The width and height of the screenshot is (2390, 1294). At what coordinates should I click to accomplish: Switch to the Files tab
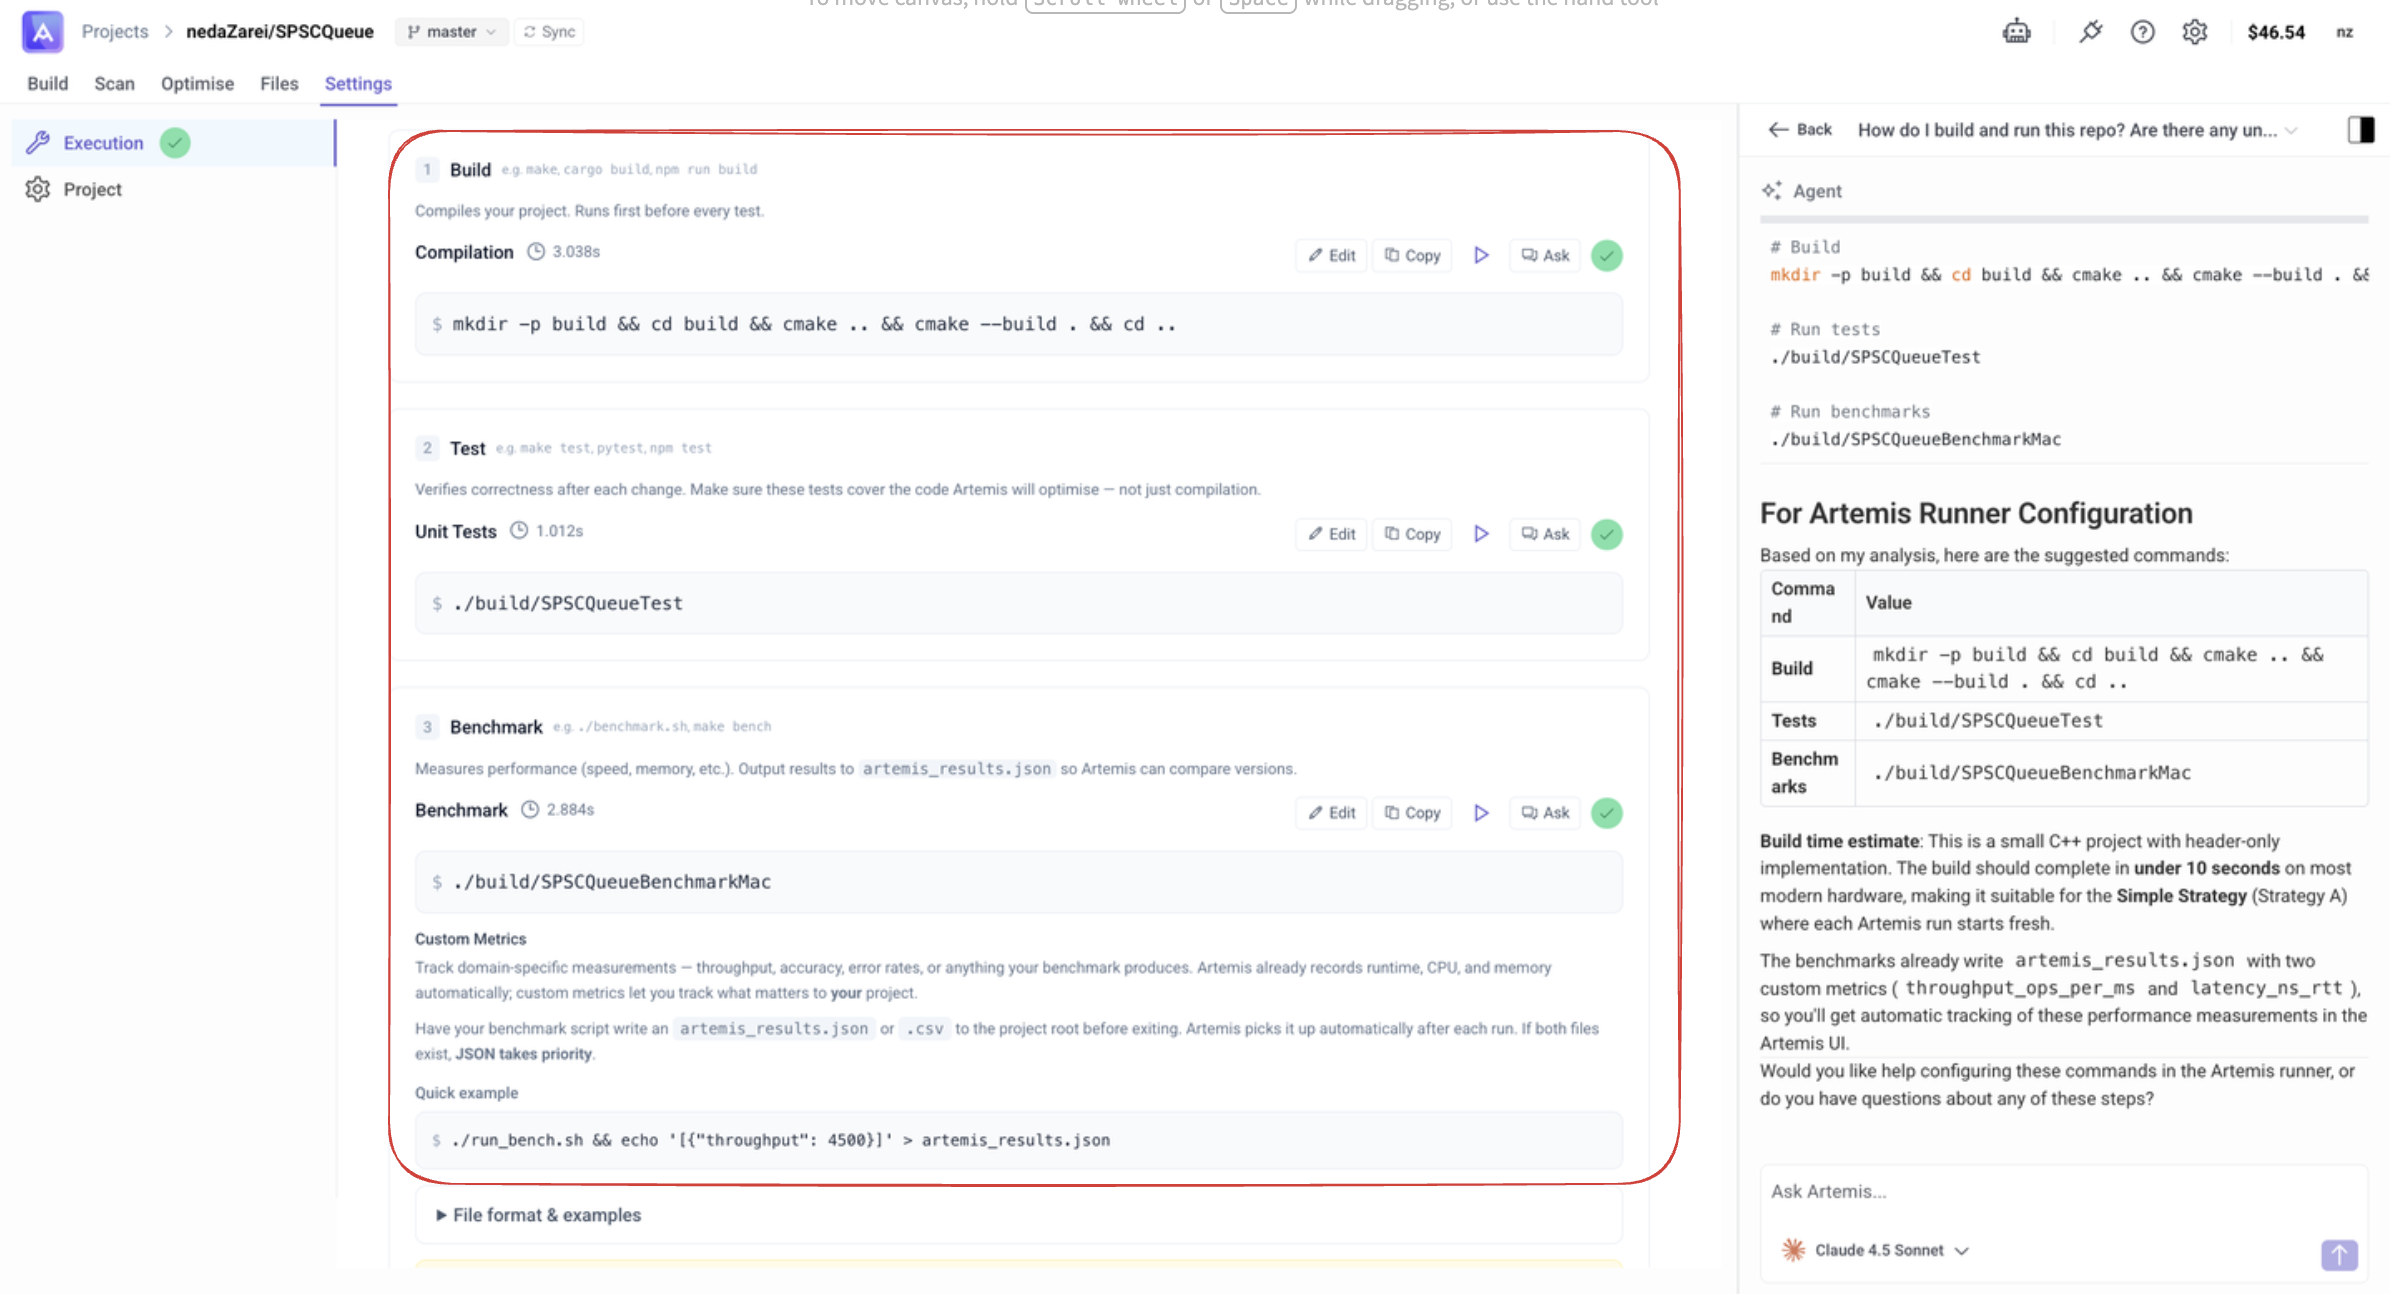(279, 84)
